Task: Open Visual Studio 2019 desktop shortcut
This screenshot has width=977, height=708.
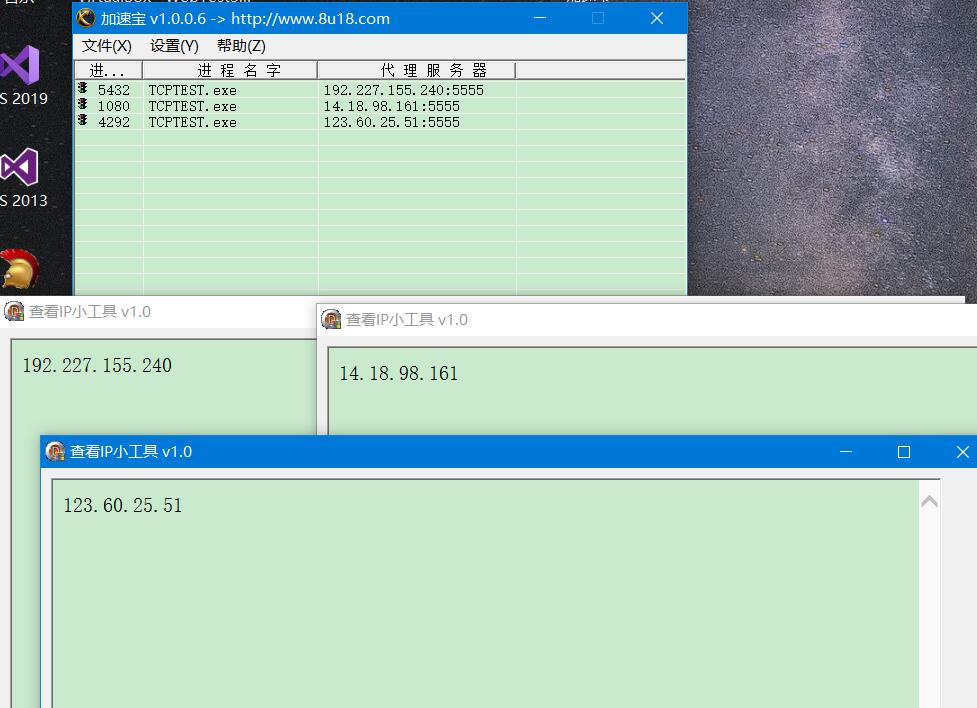Action: [x=21, y=76]
